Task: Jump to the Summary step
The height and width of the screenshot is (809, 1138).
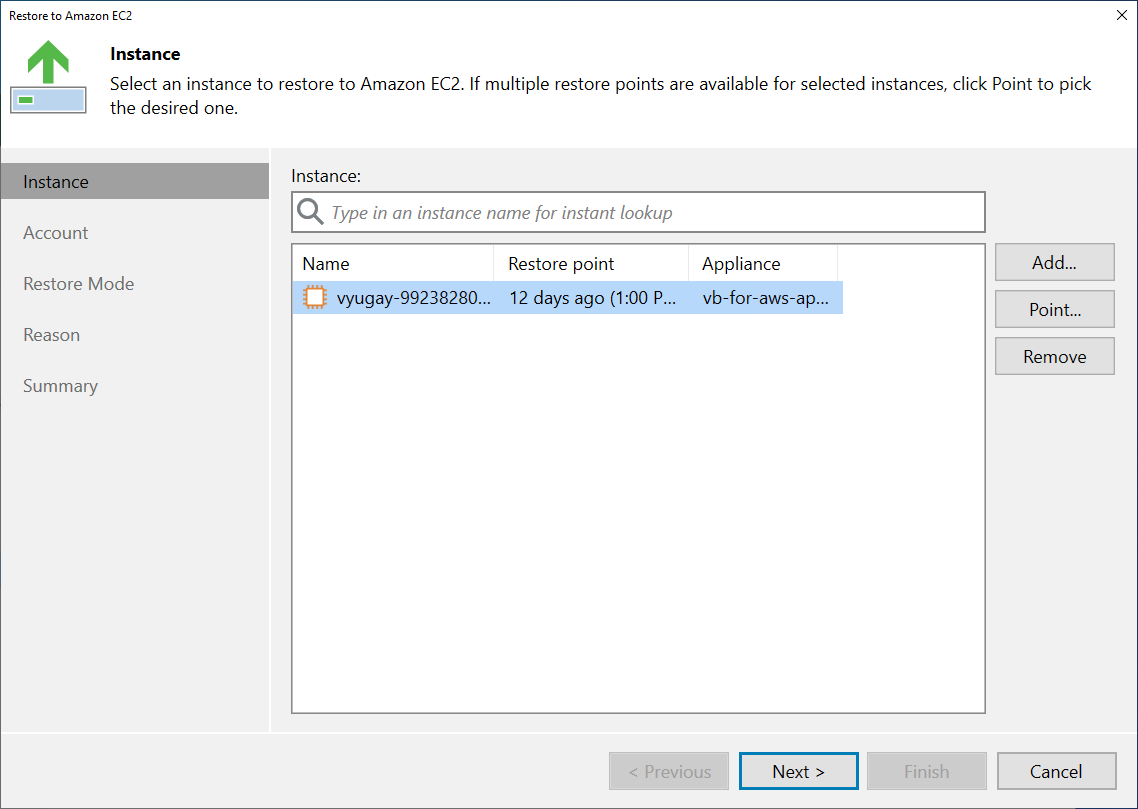Action: [60, 385]
